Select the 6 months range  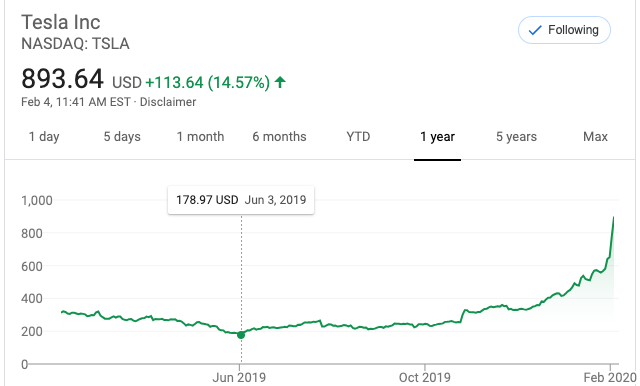point(279,137)
